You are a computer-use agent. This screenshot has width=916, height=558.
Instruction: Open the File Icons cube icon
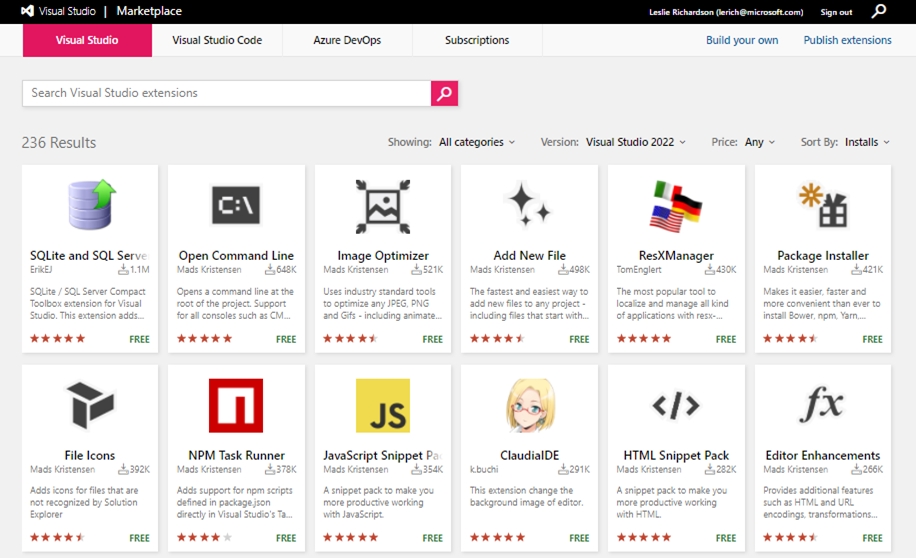[x=90, y=405]
